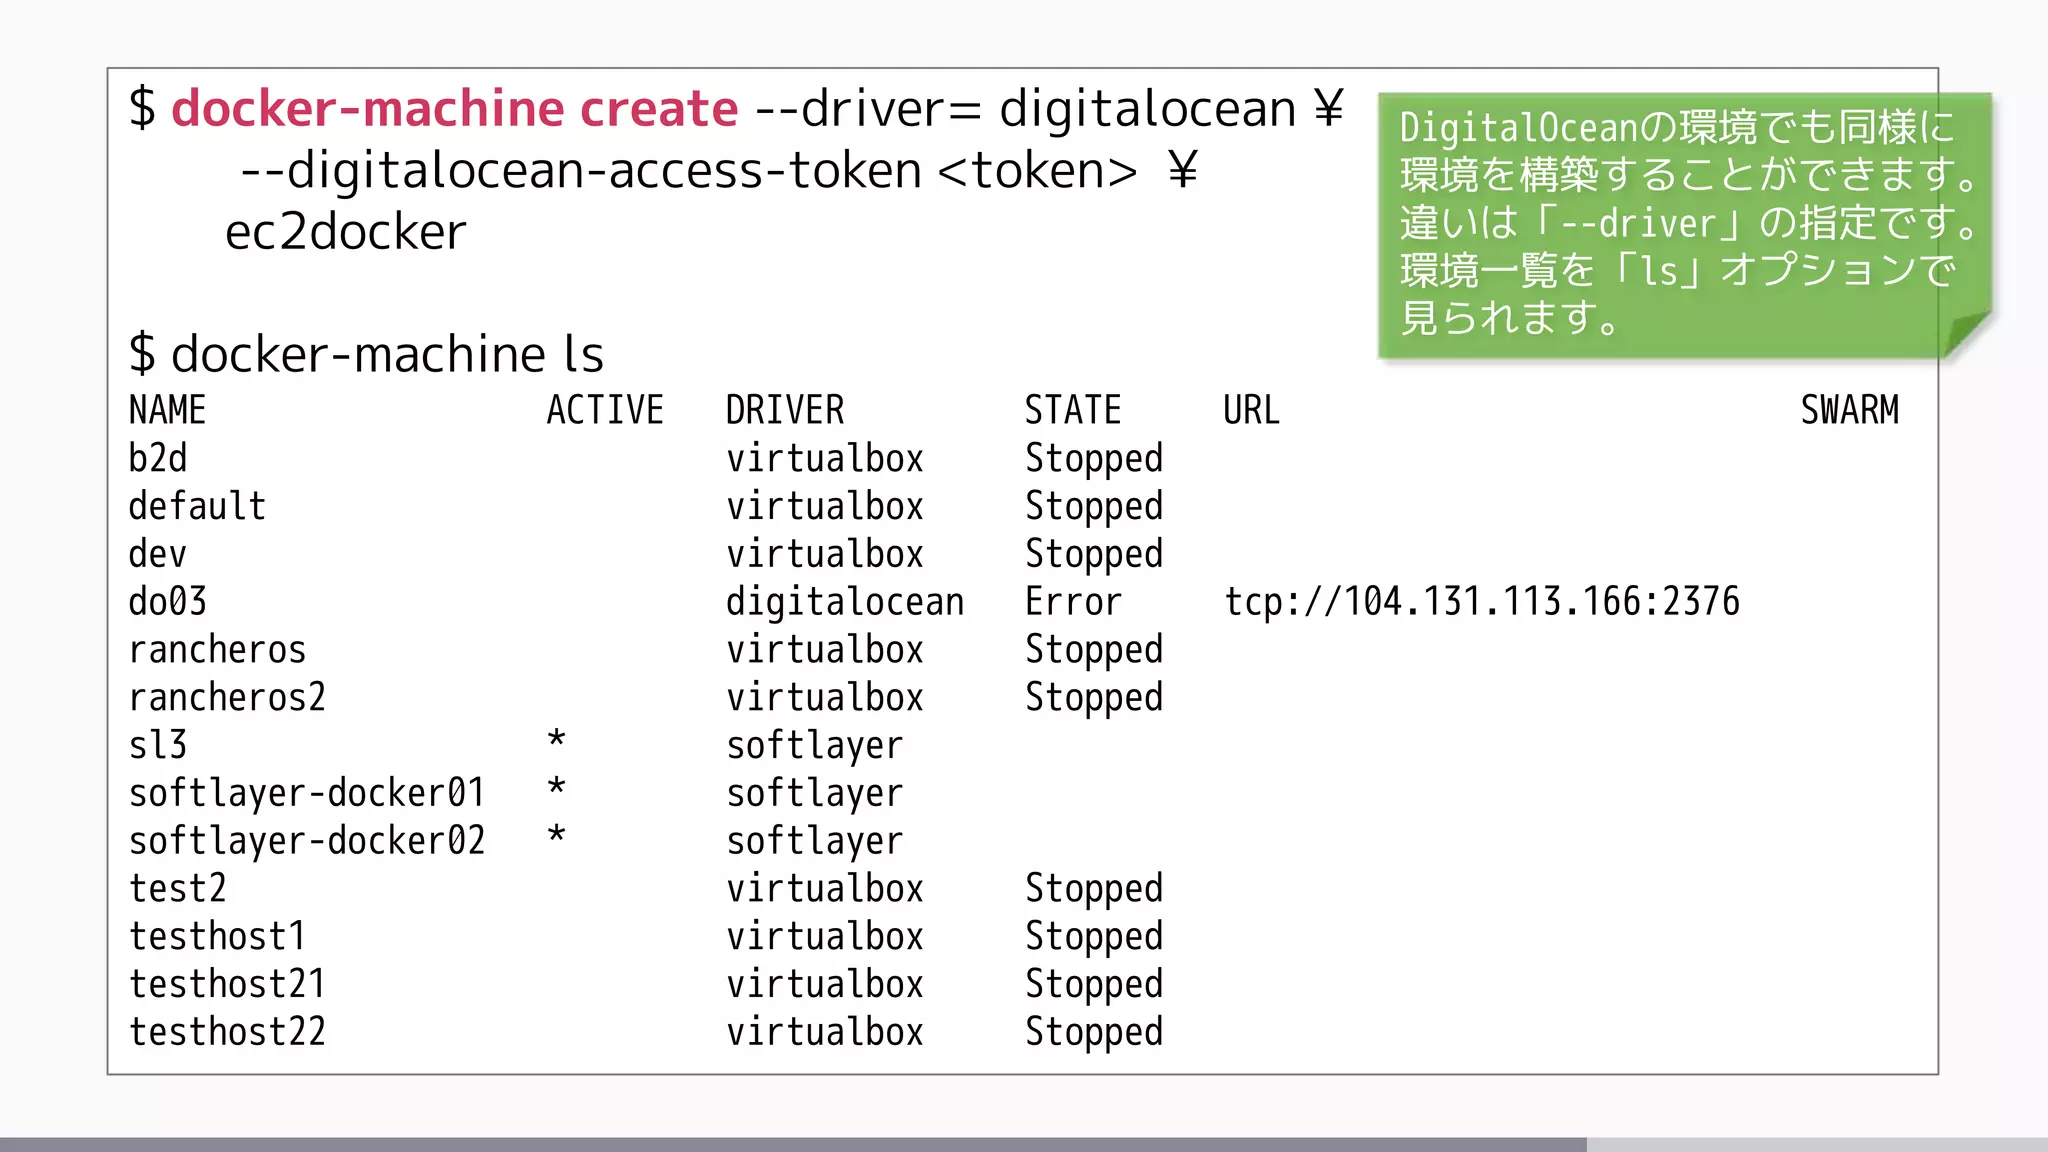Select the 'rancheros' machine name
The height and width of the screenshot is (1152, 2048).
217,650
